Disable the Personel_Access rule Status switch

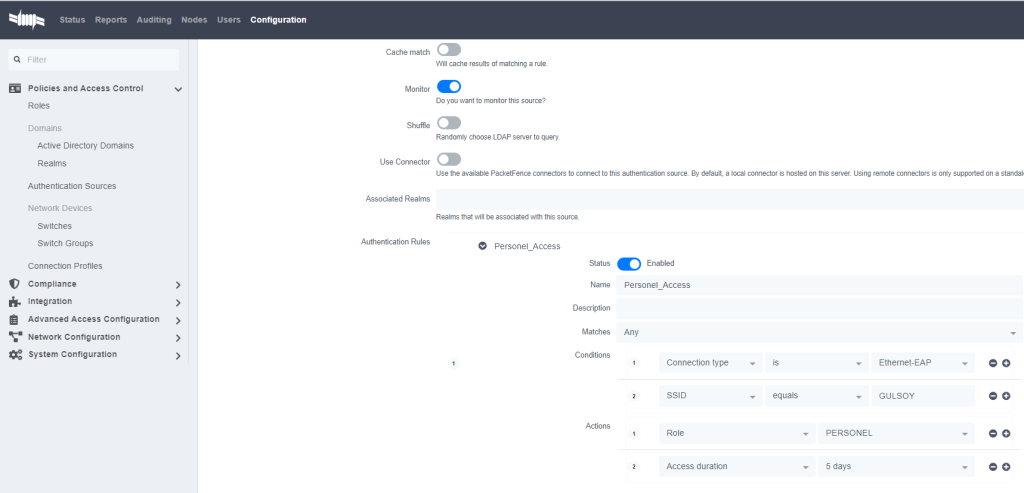(x=629, y=264)
